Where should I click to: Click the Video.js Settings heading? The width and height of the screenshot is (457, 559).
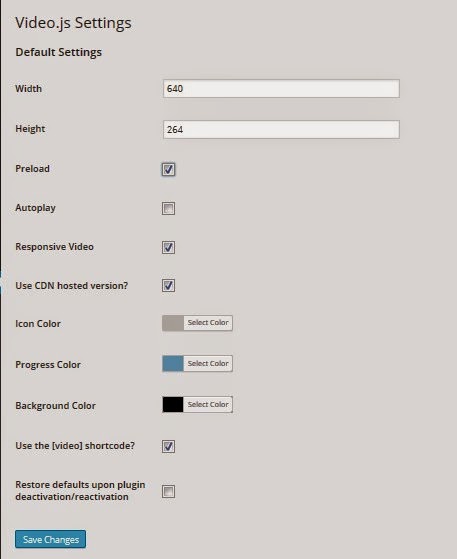point(73,23)
